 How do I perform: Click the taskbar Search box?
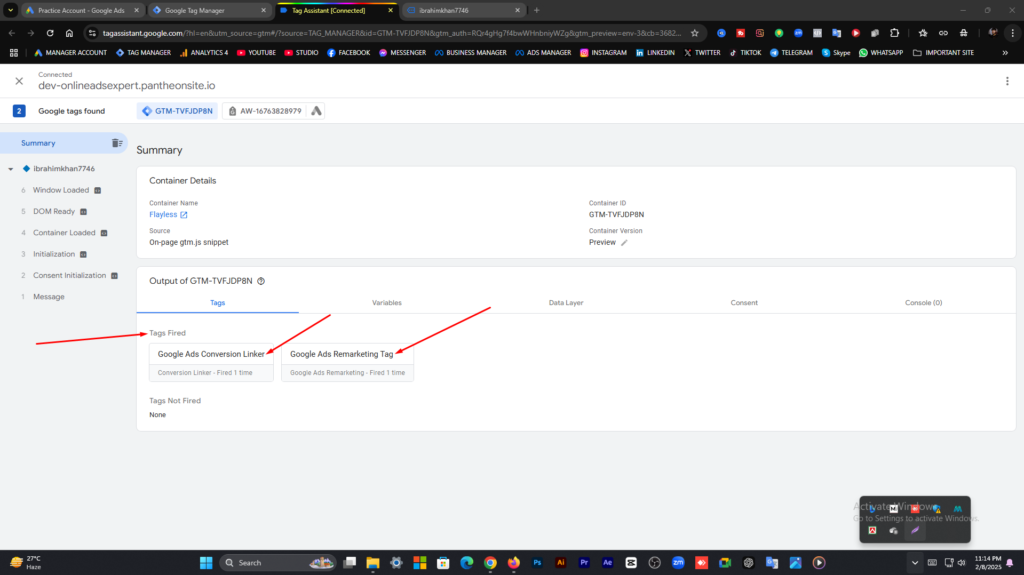click(278, 563)
